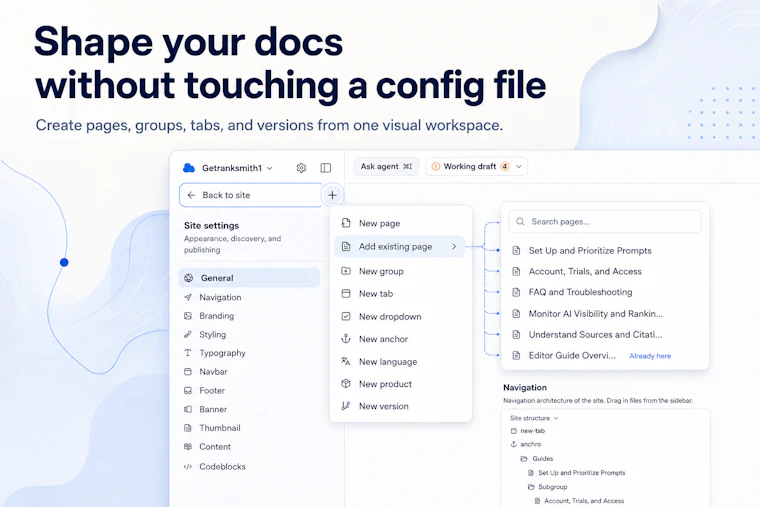Screen dimensions: 760x507
Task: Choose New version from the menu
Action: coord(400,406)
